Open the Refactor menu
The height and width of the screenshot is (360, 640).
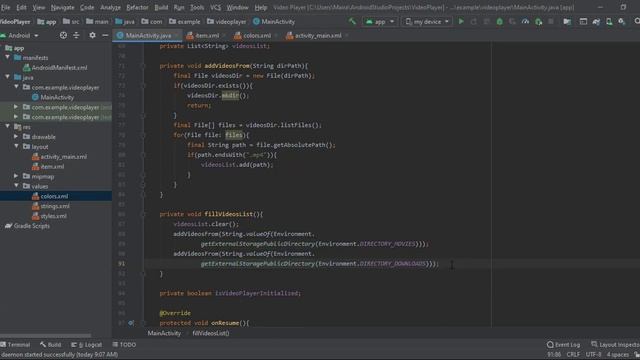tap(137, 7)
